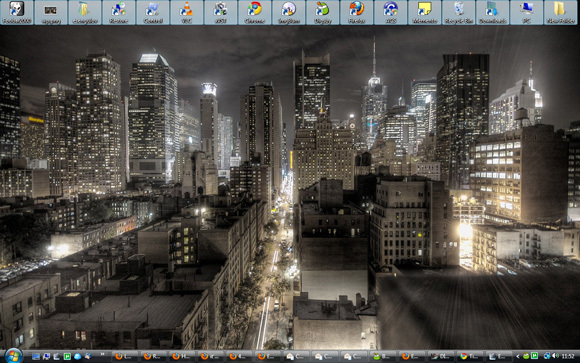Screen dimensions: 580x363
Task: Open the shortcut between the green folder and Control
Action: [x=119, y=12]
